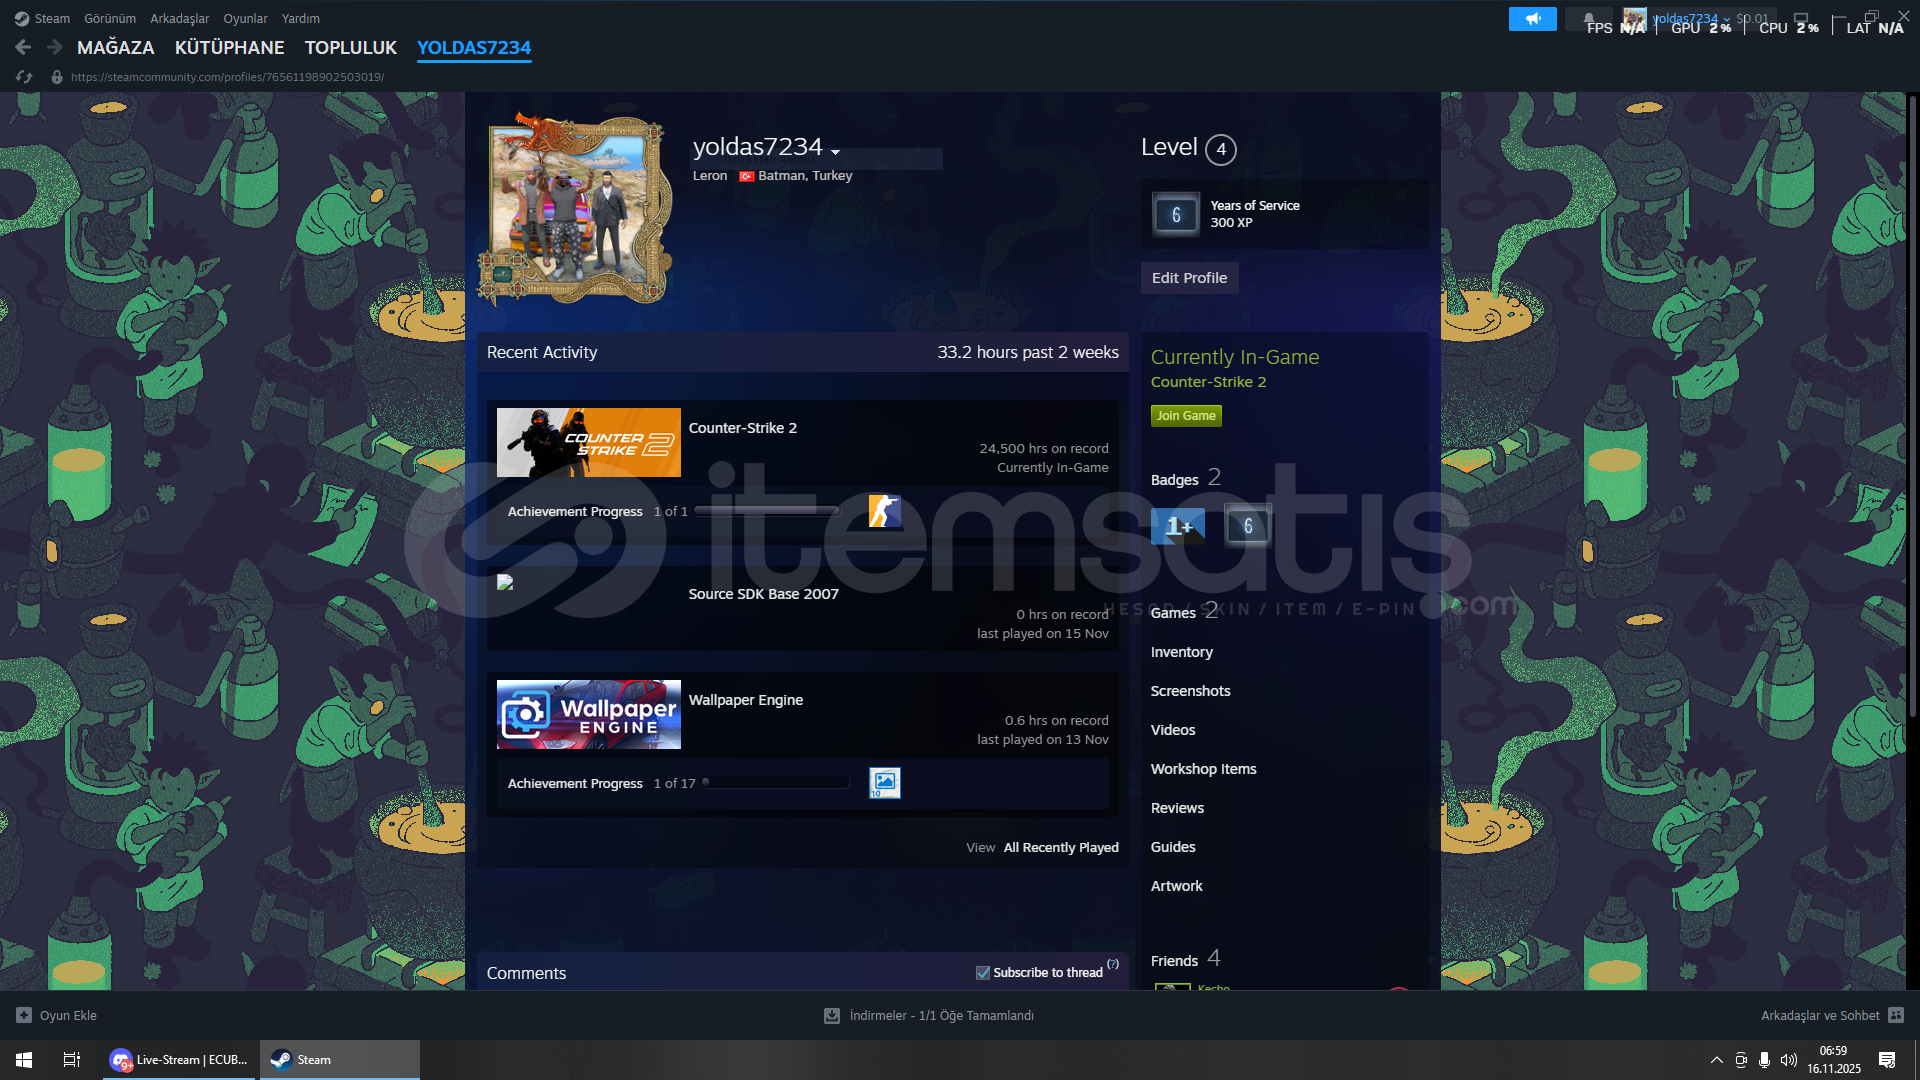Expand the yoldas7234 name history dropdown
Viewport: 1920px width, 1080px height.
point(835,152)
